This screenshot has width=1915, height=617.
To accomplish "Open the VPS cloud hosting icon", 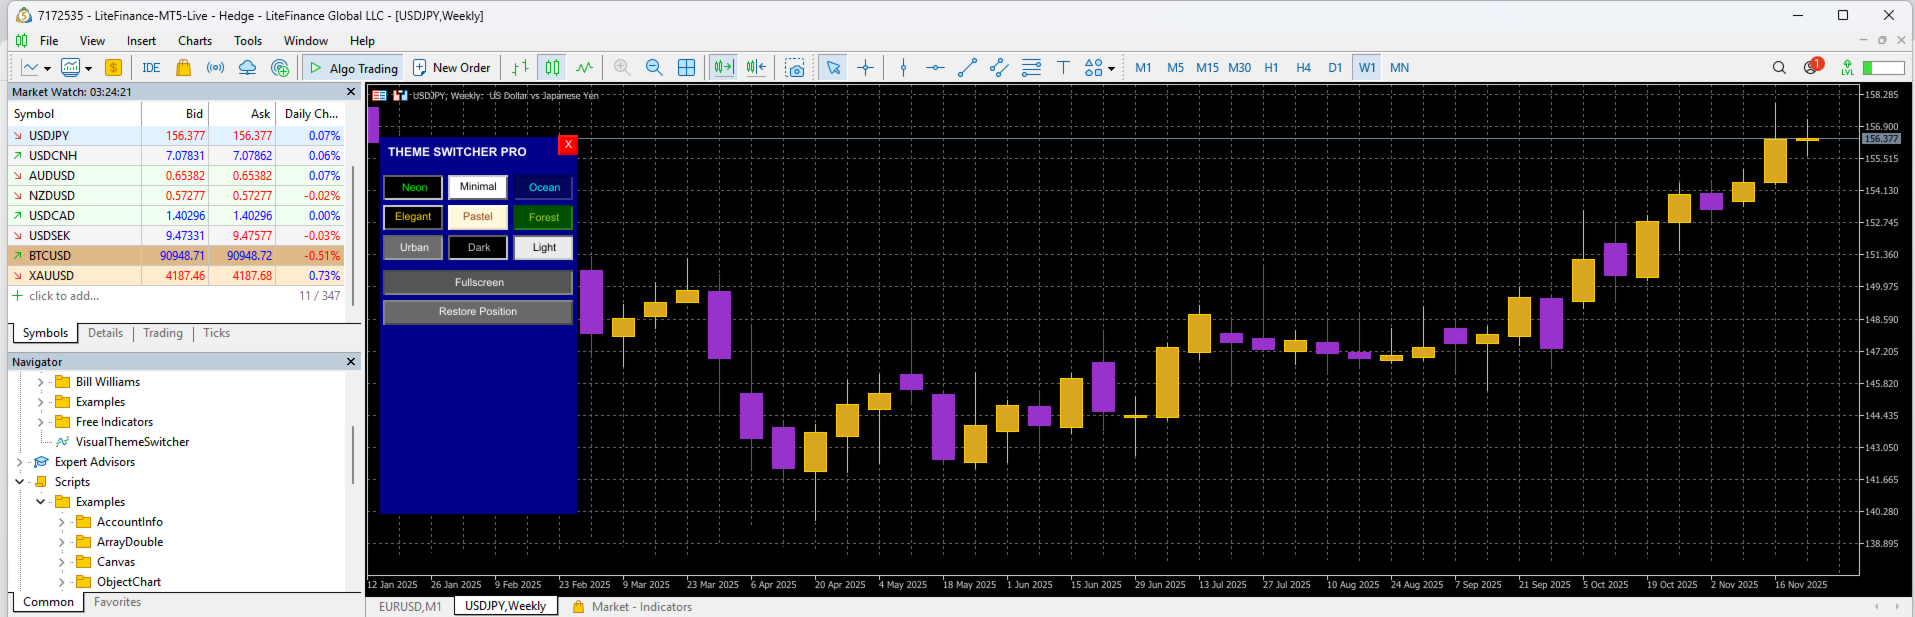I will point(247,68).
